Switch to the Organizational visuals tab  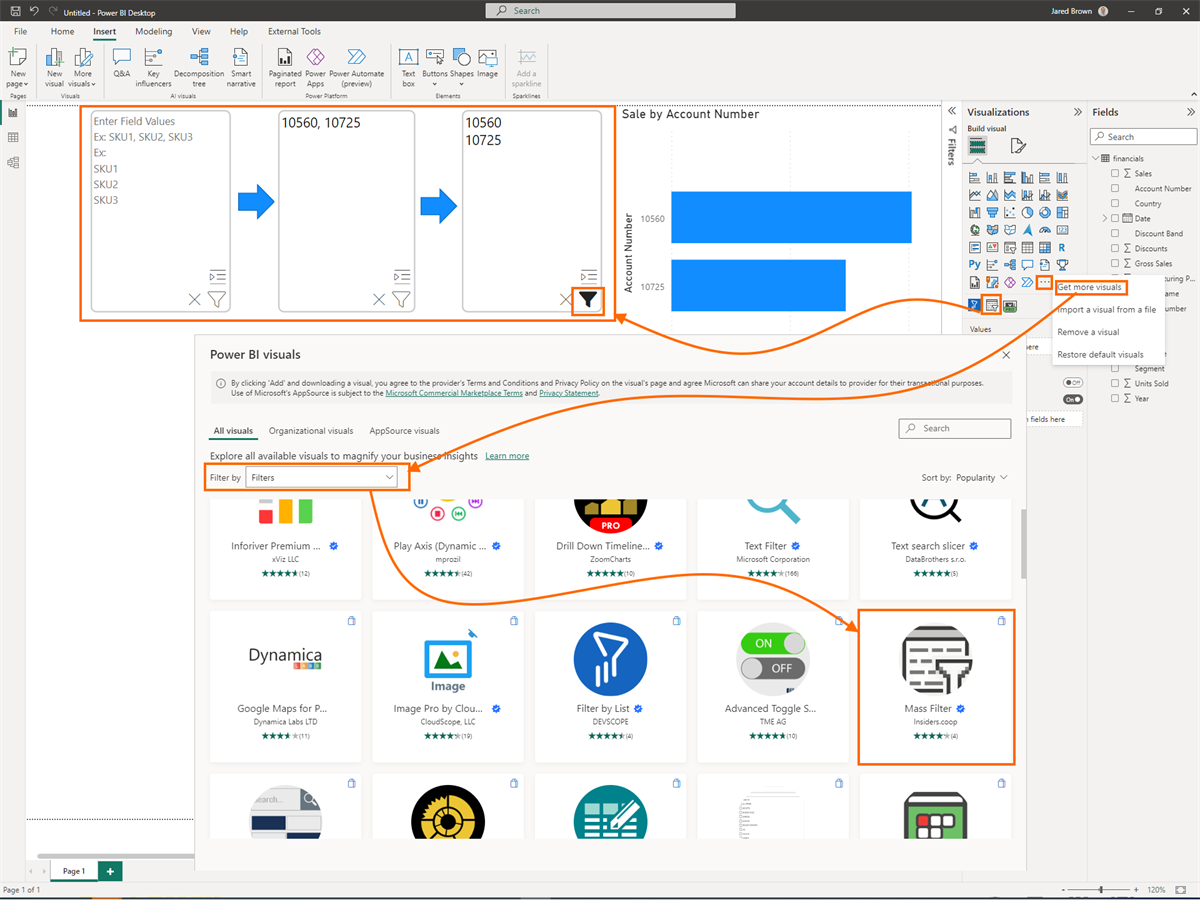pos(311,431)
